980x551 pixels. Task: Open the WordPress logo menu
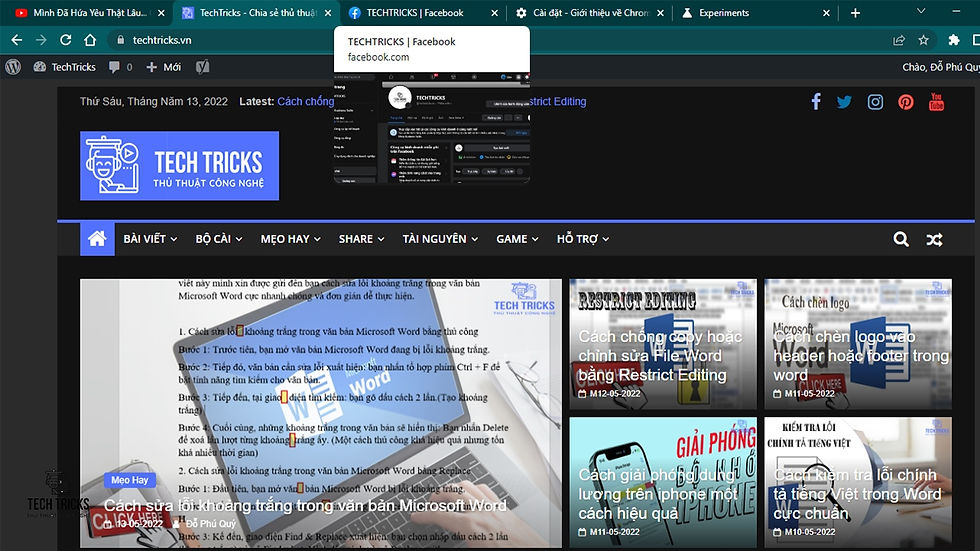coord(13,67)
